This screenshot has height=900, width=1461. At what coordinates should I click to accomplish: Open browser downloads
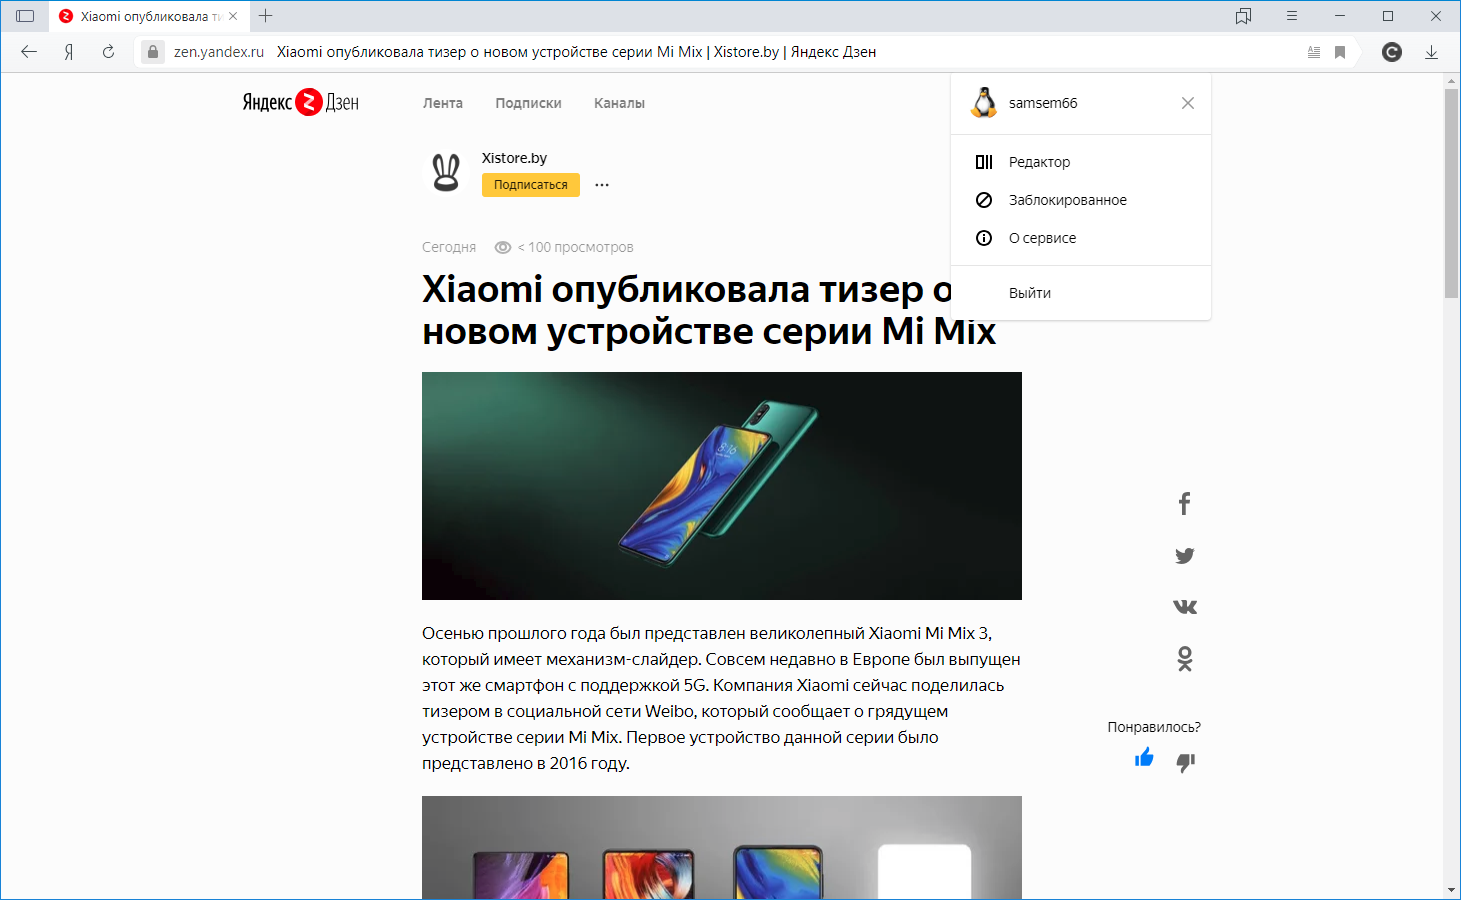[x=1431, y=52]
